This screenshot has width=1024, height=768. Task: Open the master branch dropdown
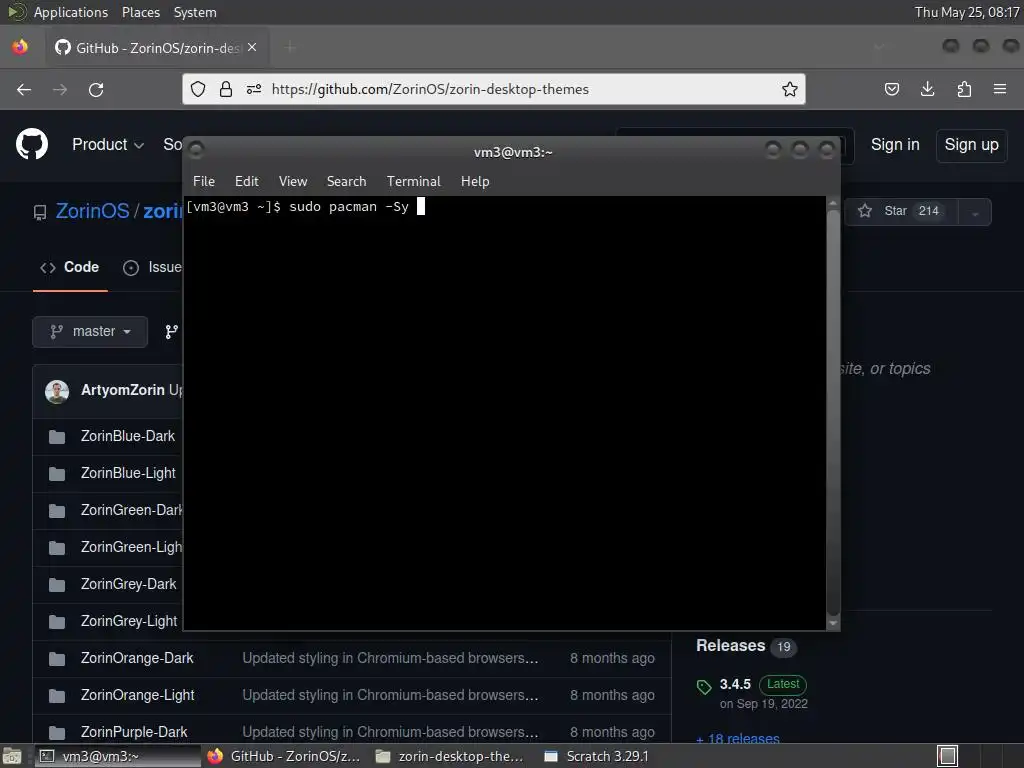90,332
